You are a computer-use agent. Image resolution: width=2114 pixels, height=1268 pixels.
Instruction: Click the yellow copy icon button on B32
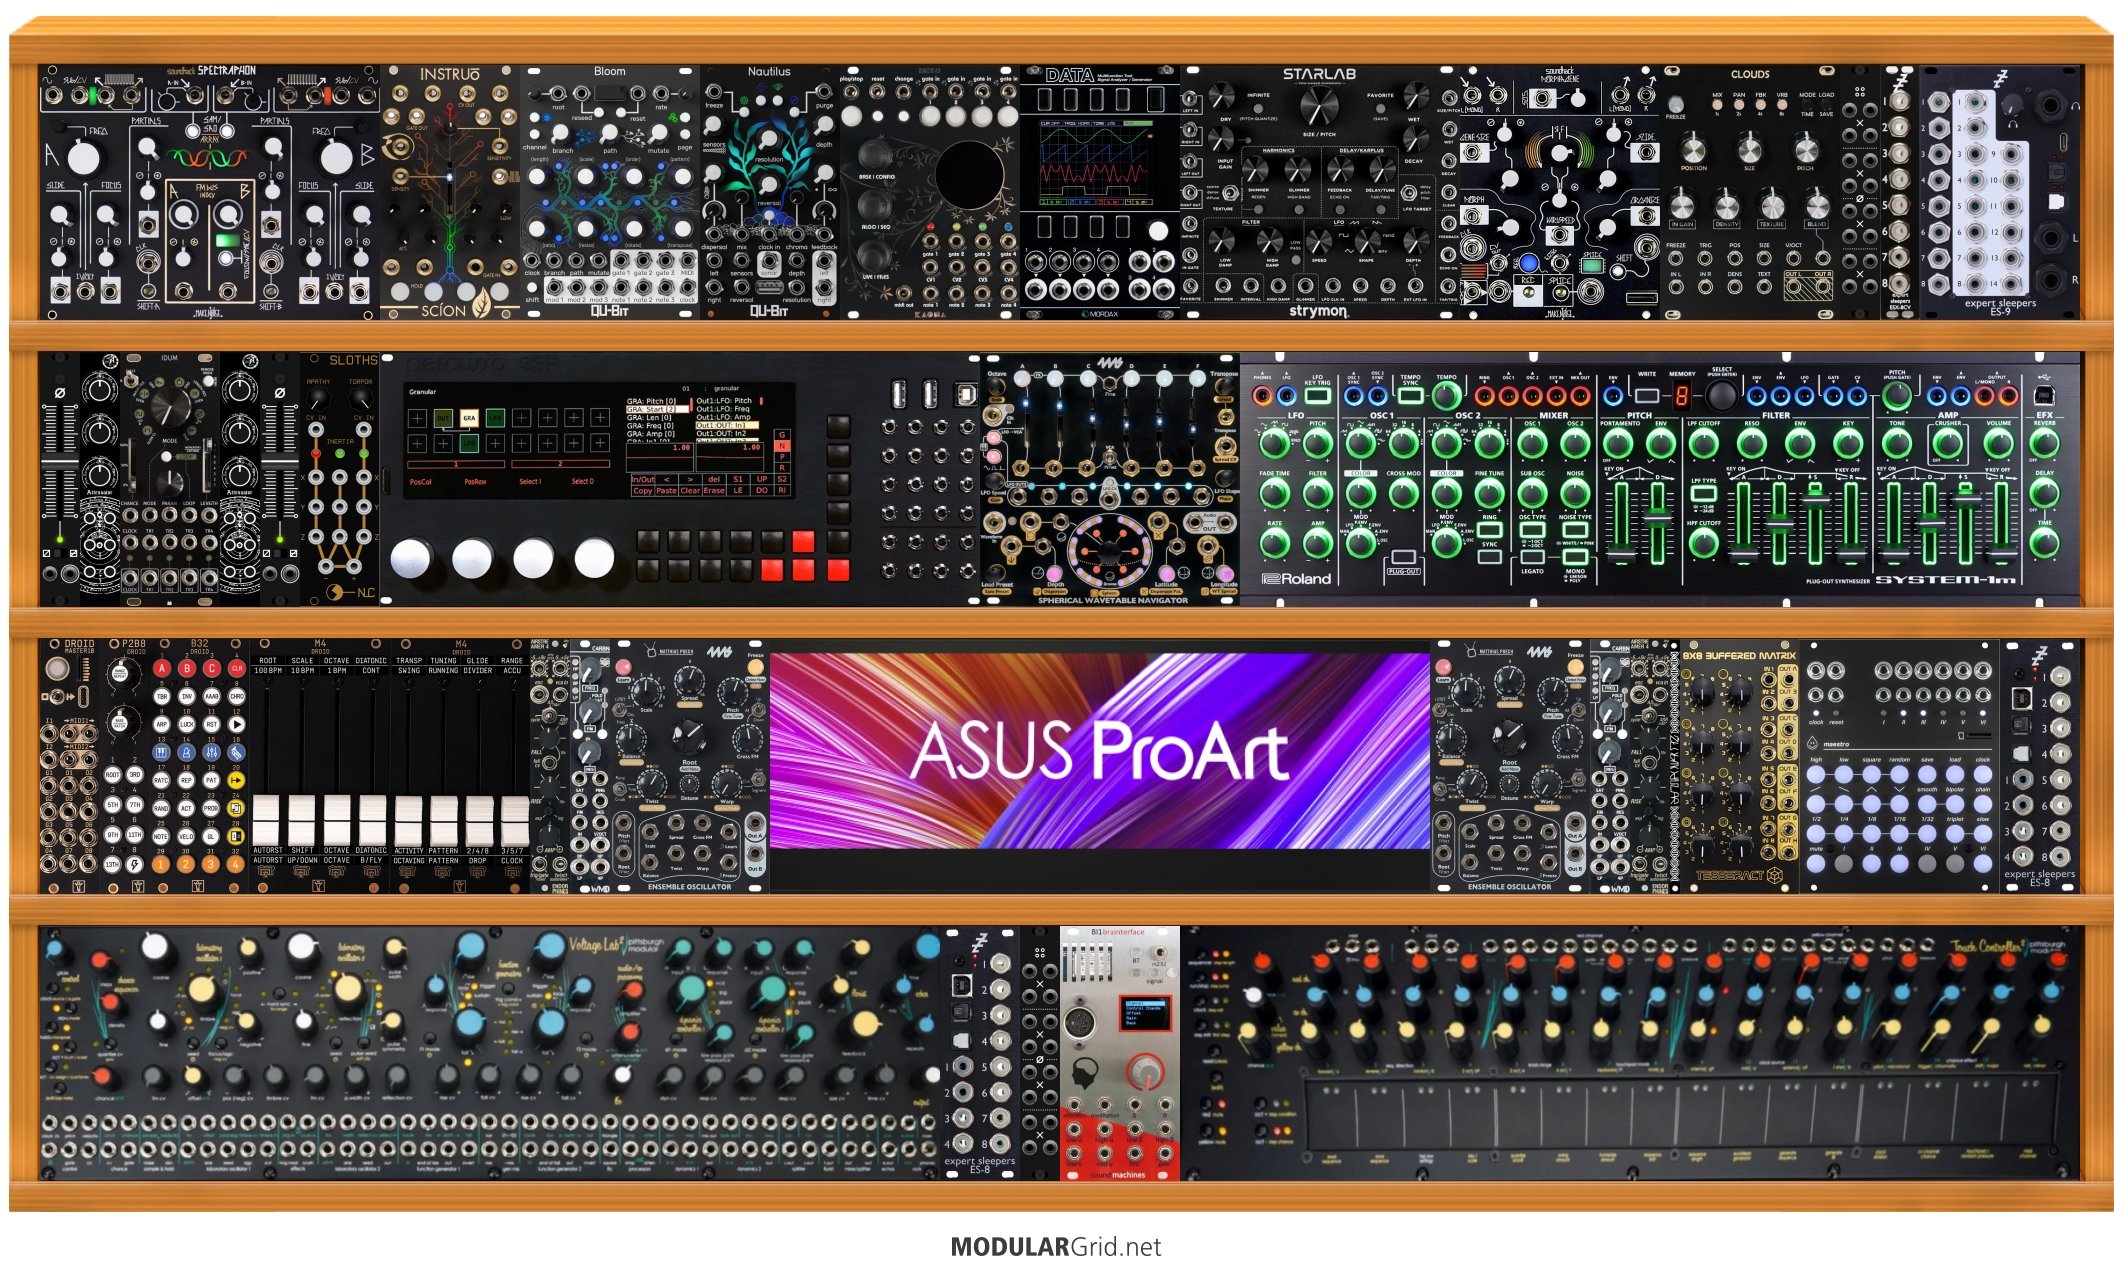tap(236, 808)
